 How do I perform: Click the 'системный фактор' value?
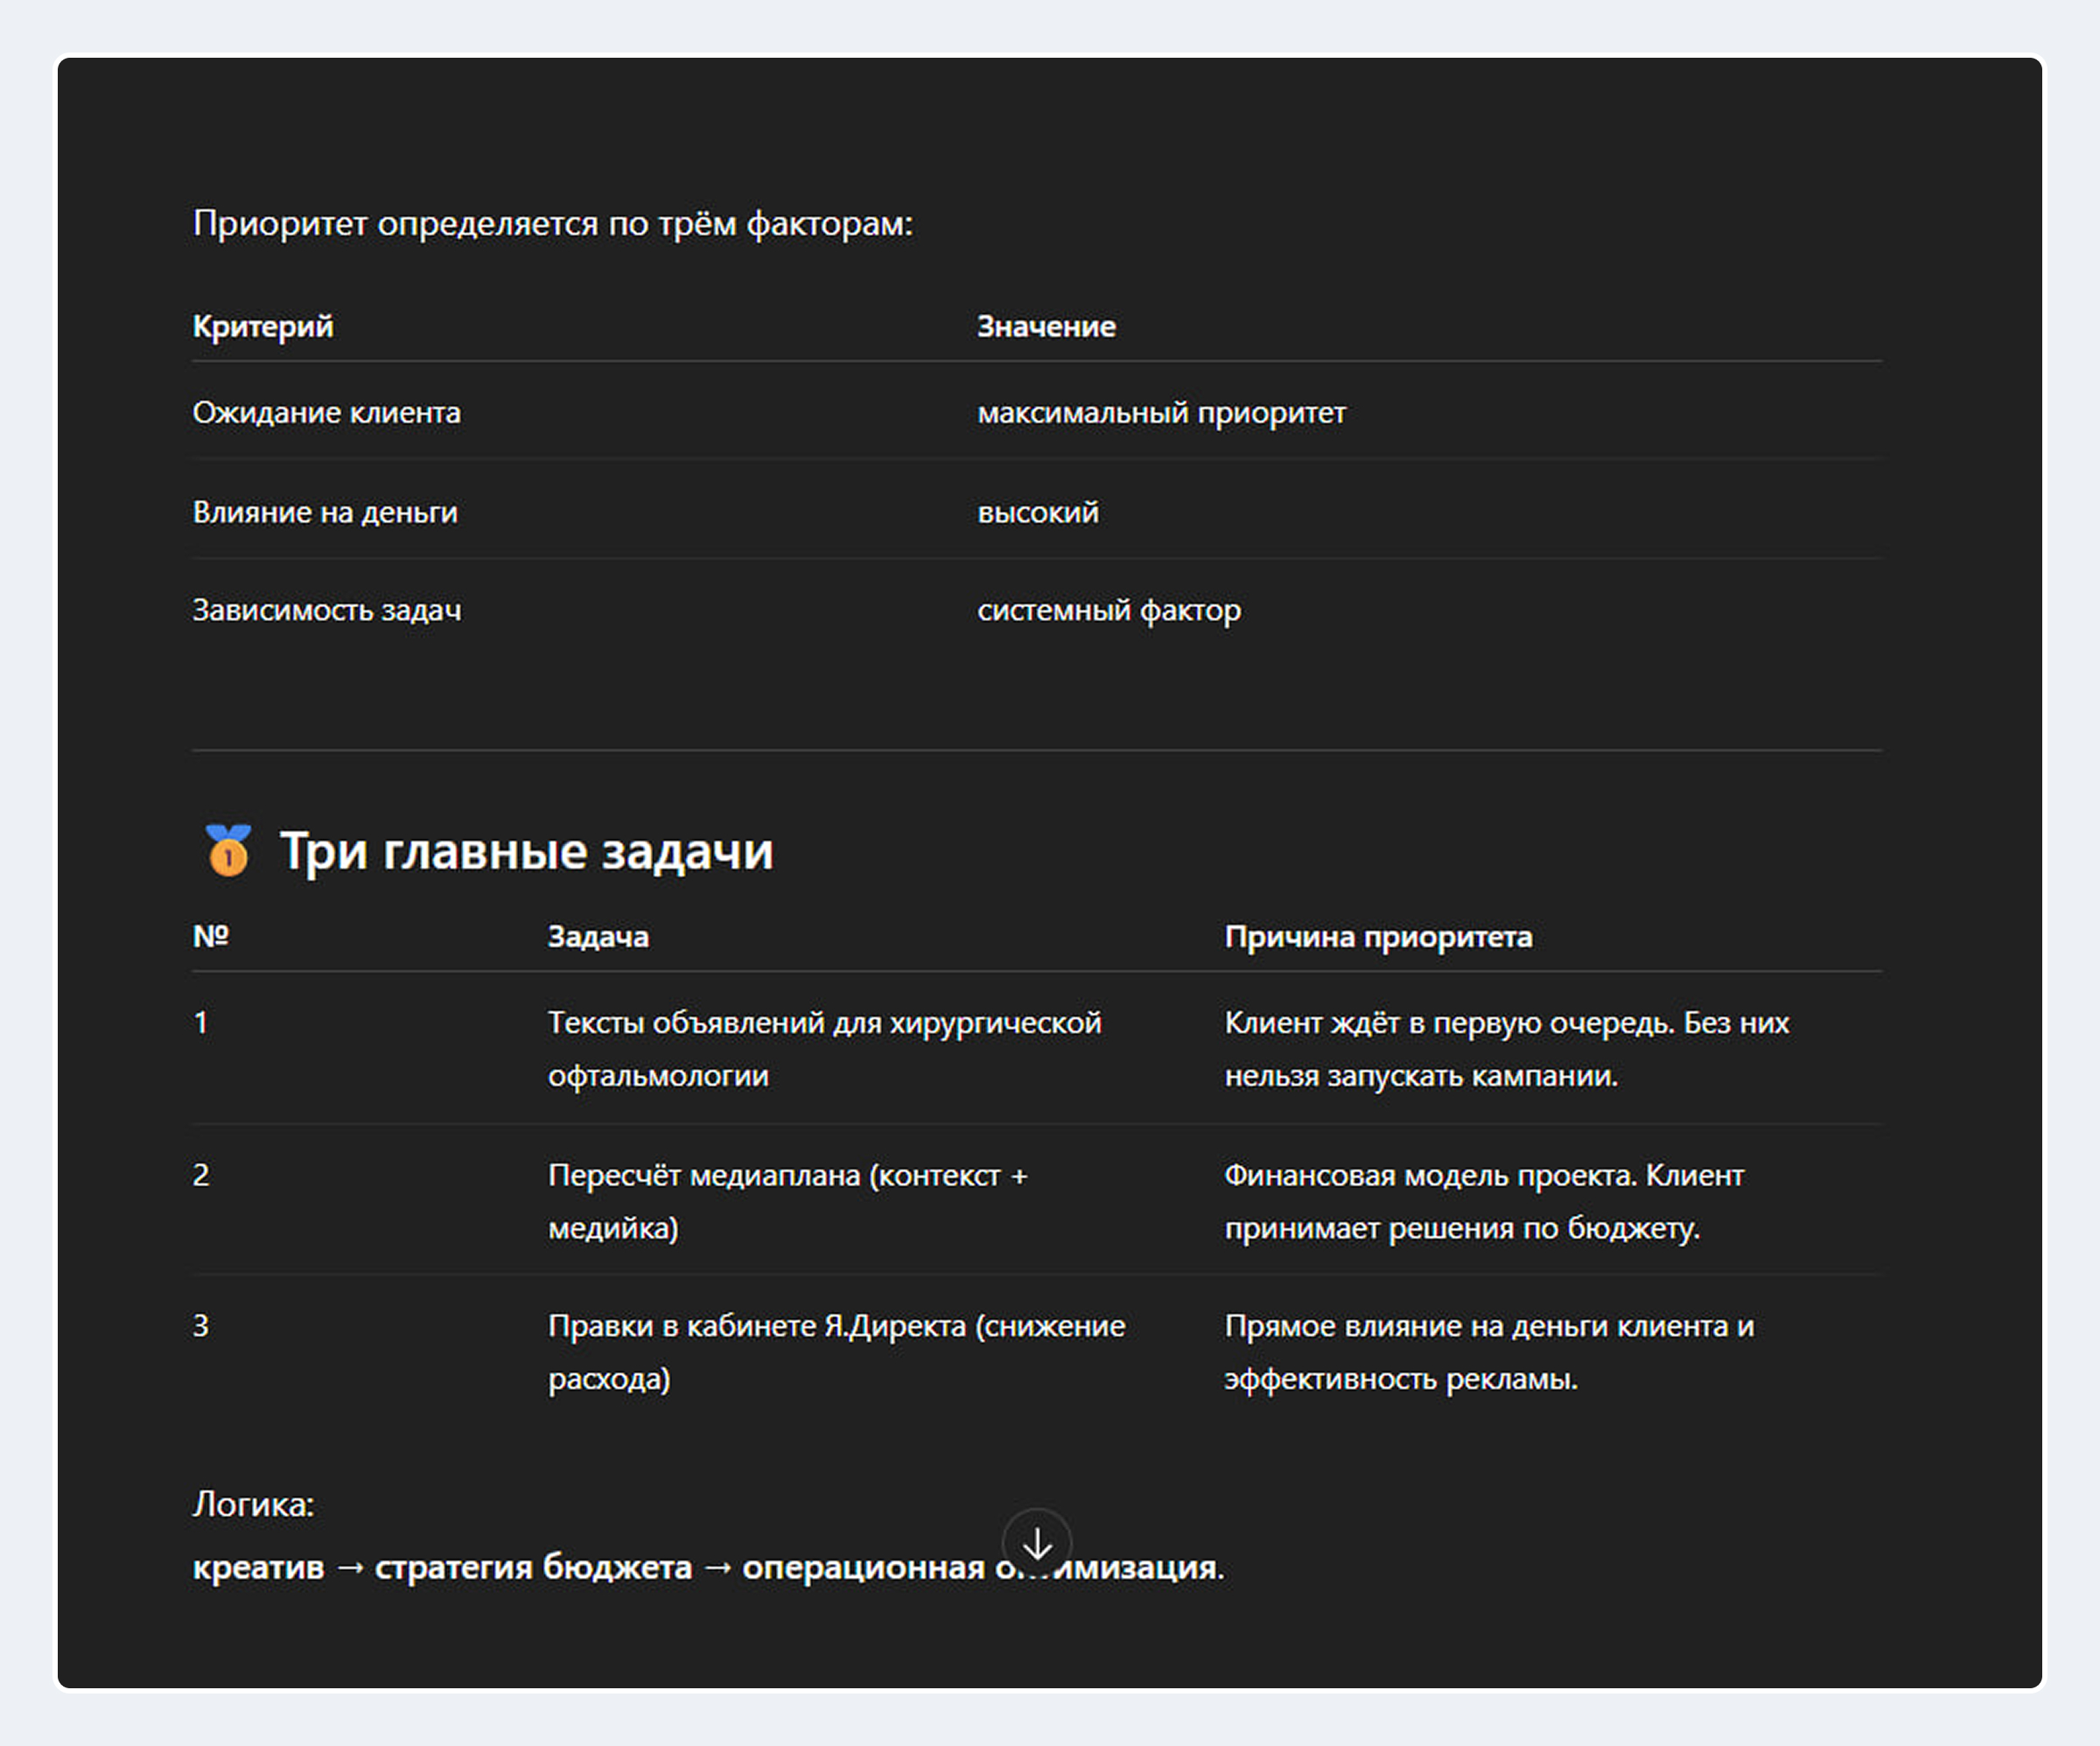coord(1109,610)
